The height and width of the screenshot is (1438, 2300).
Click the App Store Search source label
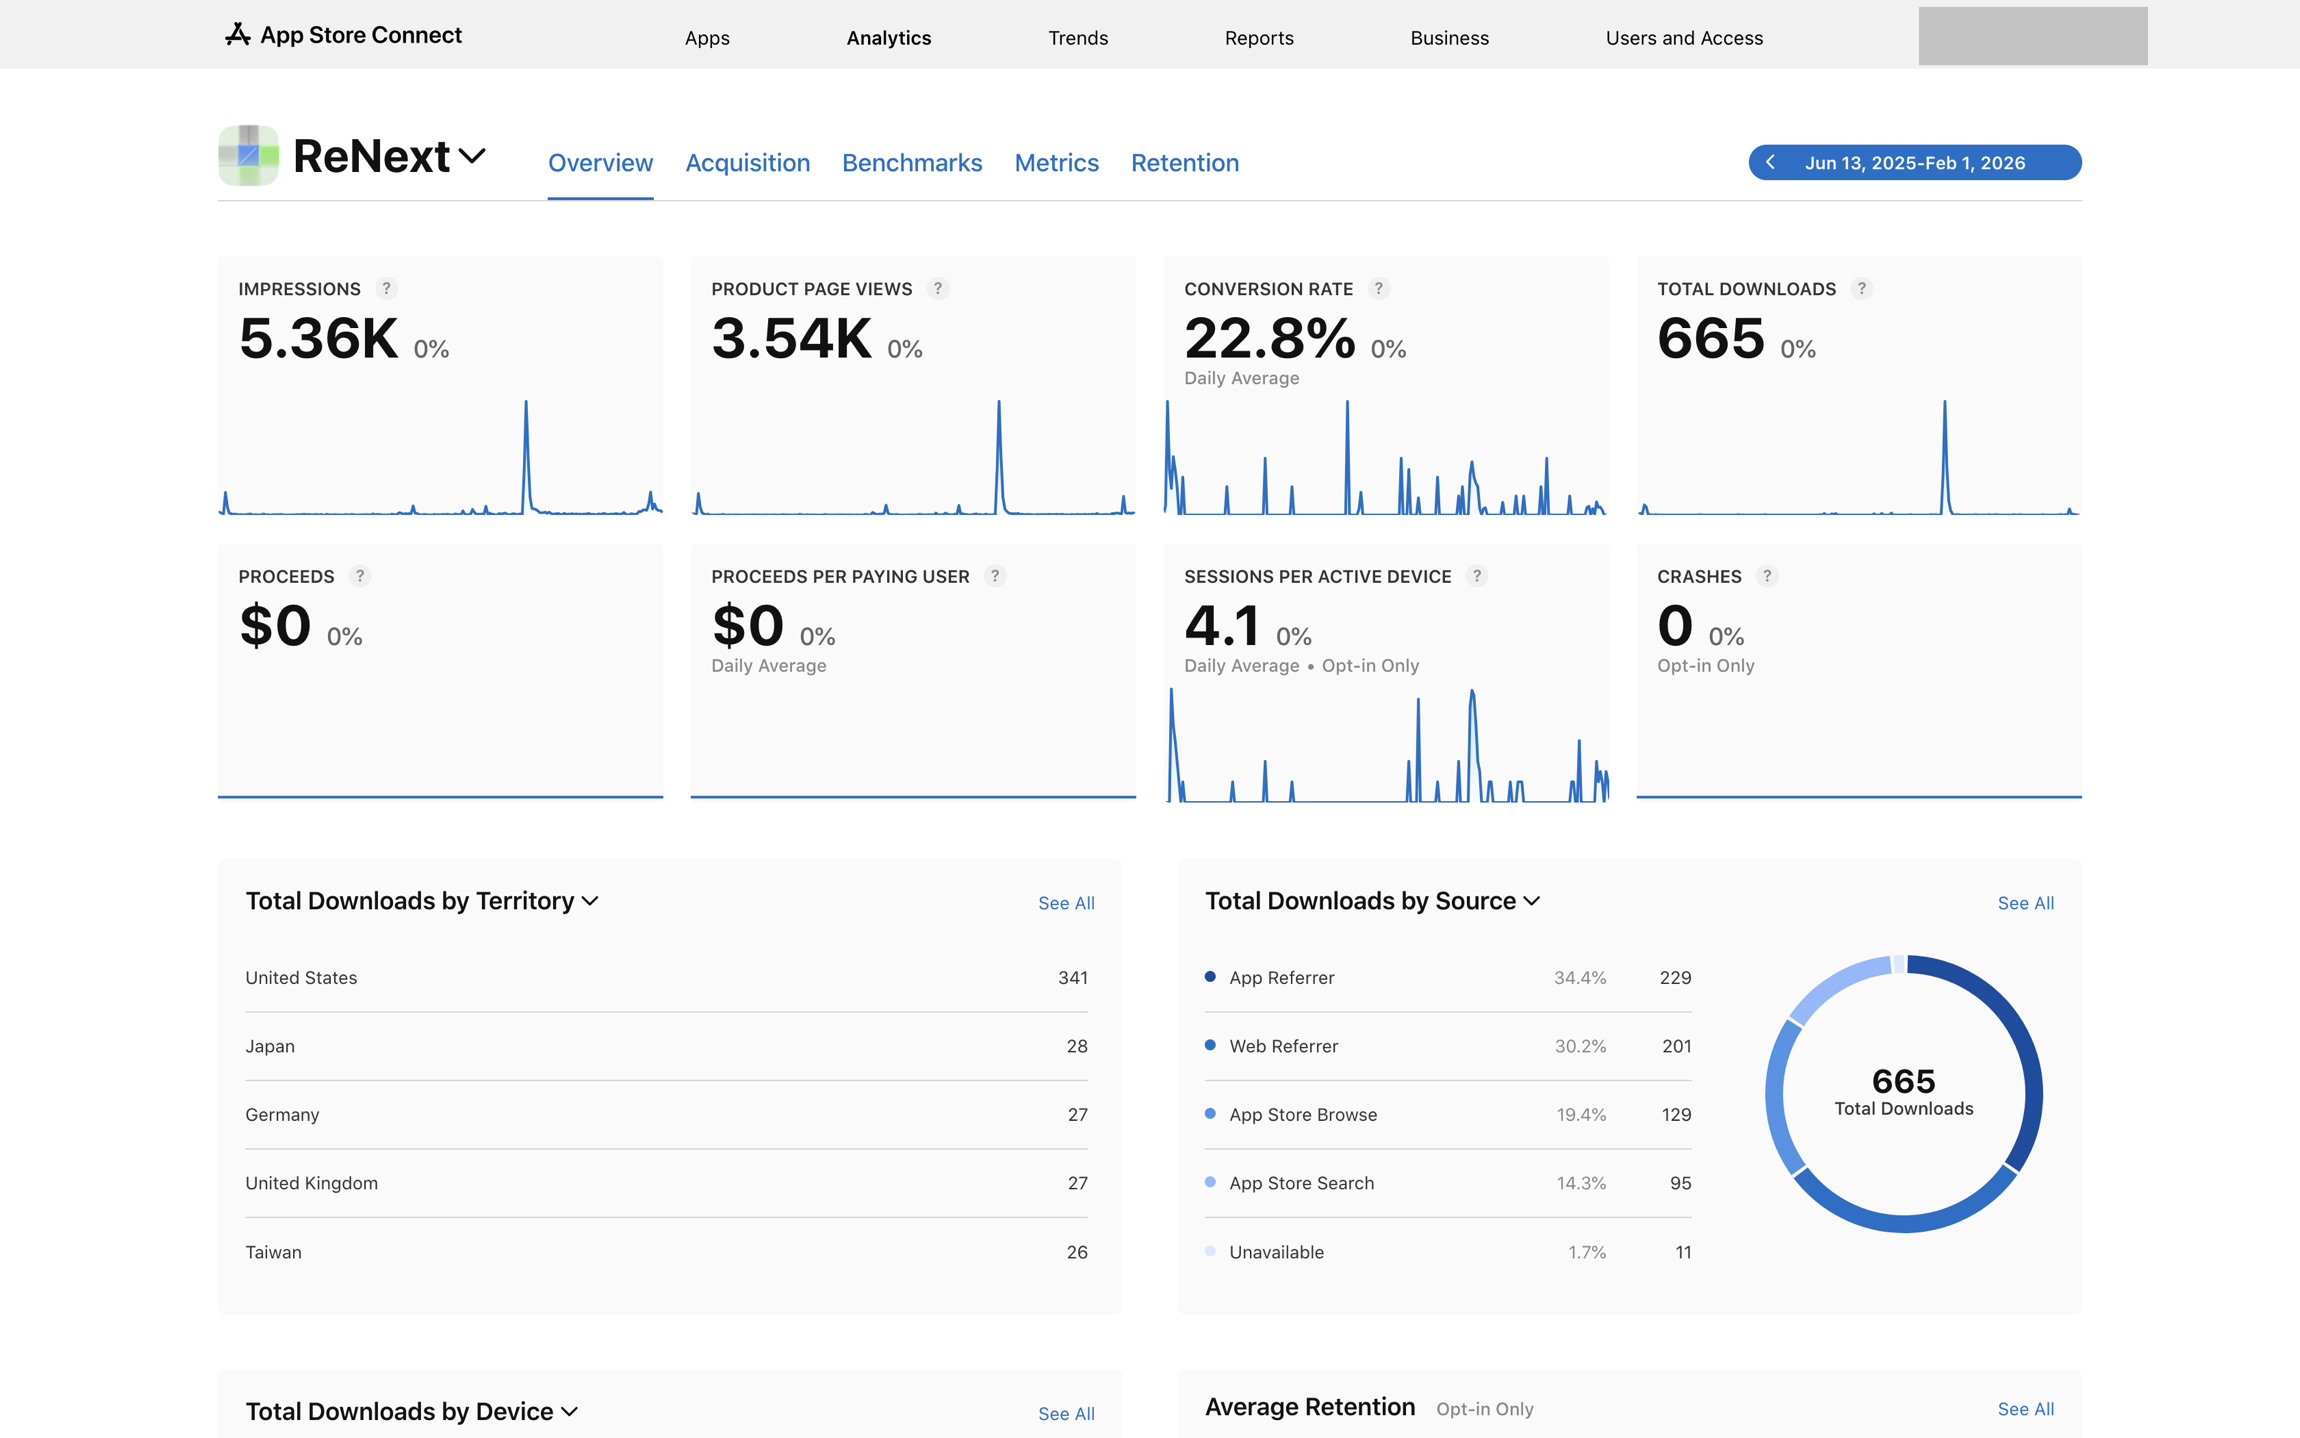(x=1302, y=1183)
